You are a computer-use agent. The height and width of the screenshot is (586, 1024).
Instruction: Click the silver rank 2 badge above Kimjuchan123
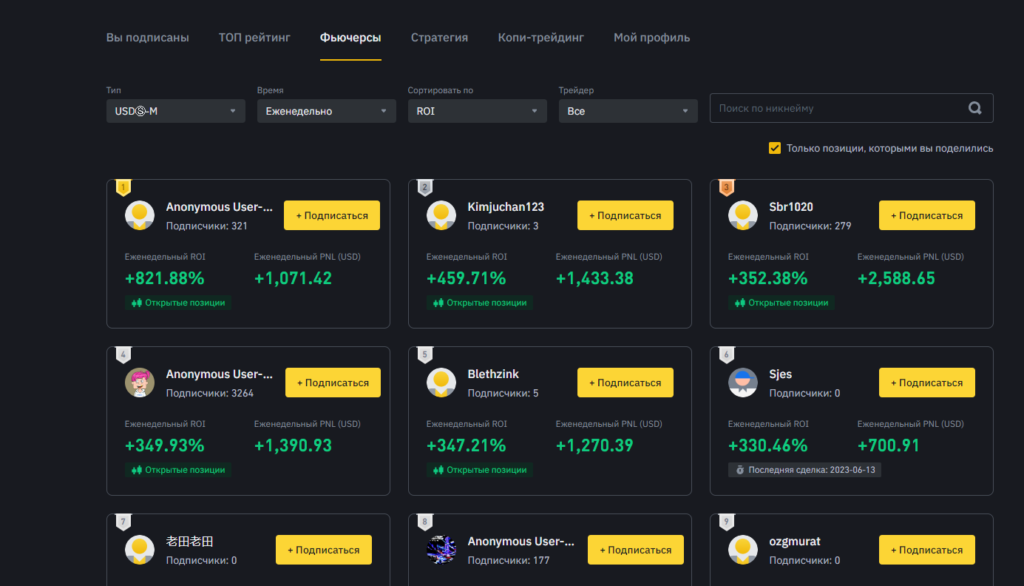(424, 186)
